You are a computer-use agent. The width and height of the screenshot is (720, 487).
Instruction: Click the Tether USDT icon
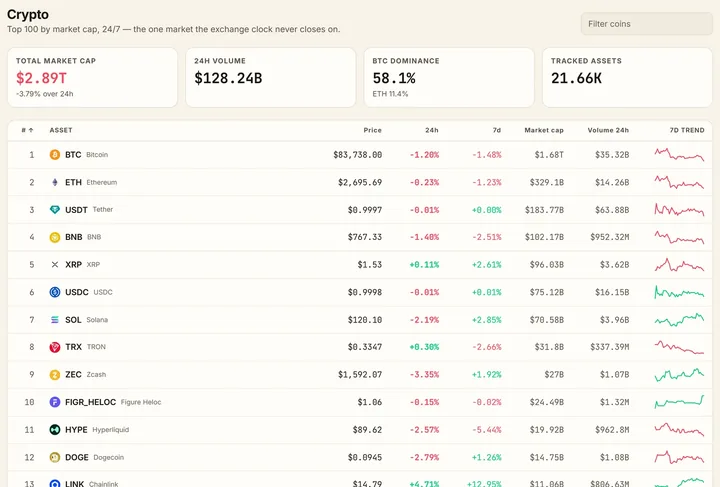pyautogui.click(x=55, y=210)
